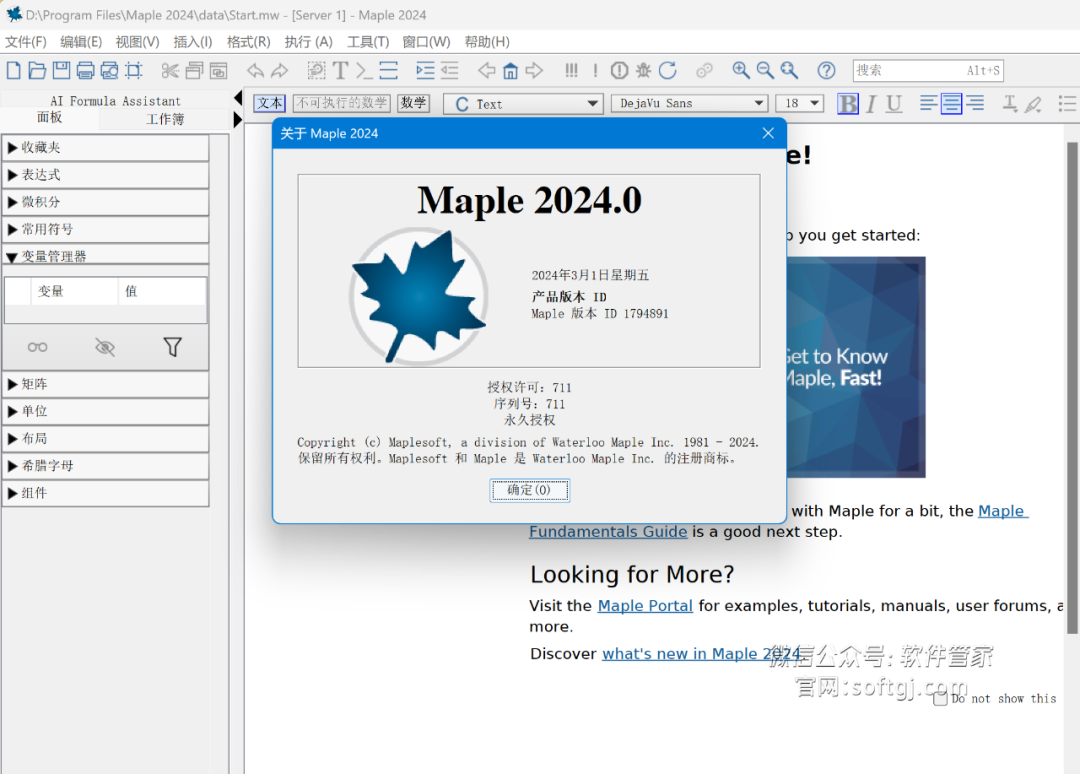Navigate back with the left arrow icon

tap(486, 70)
